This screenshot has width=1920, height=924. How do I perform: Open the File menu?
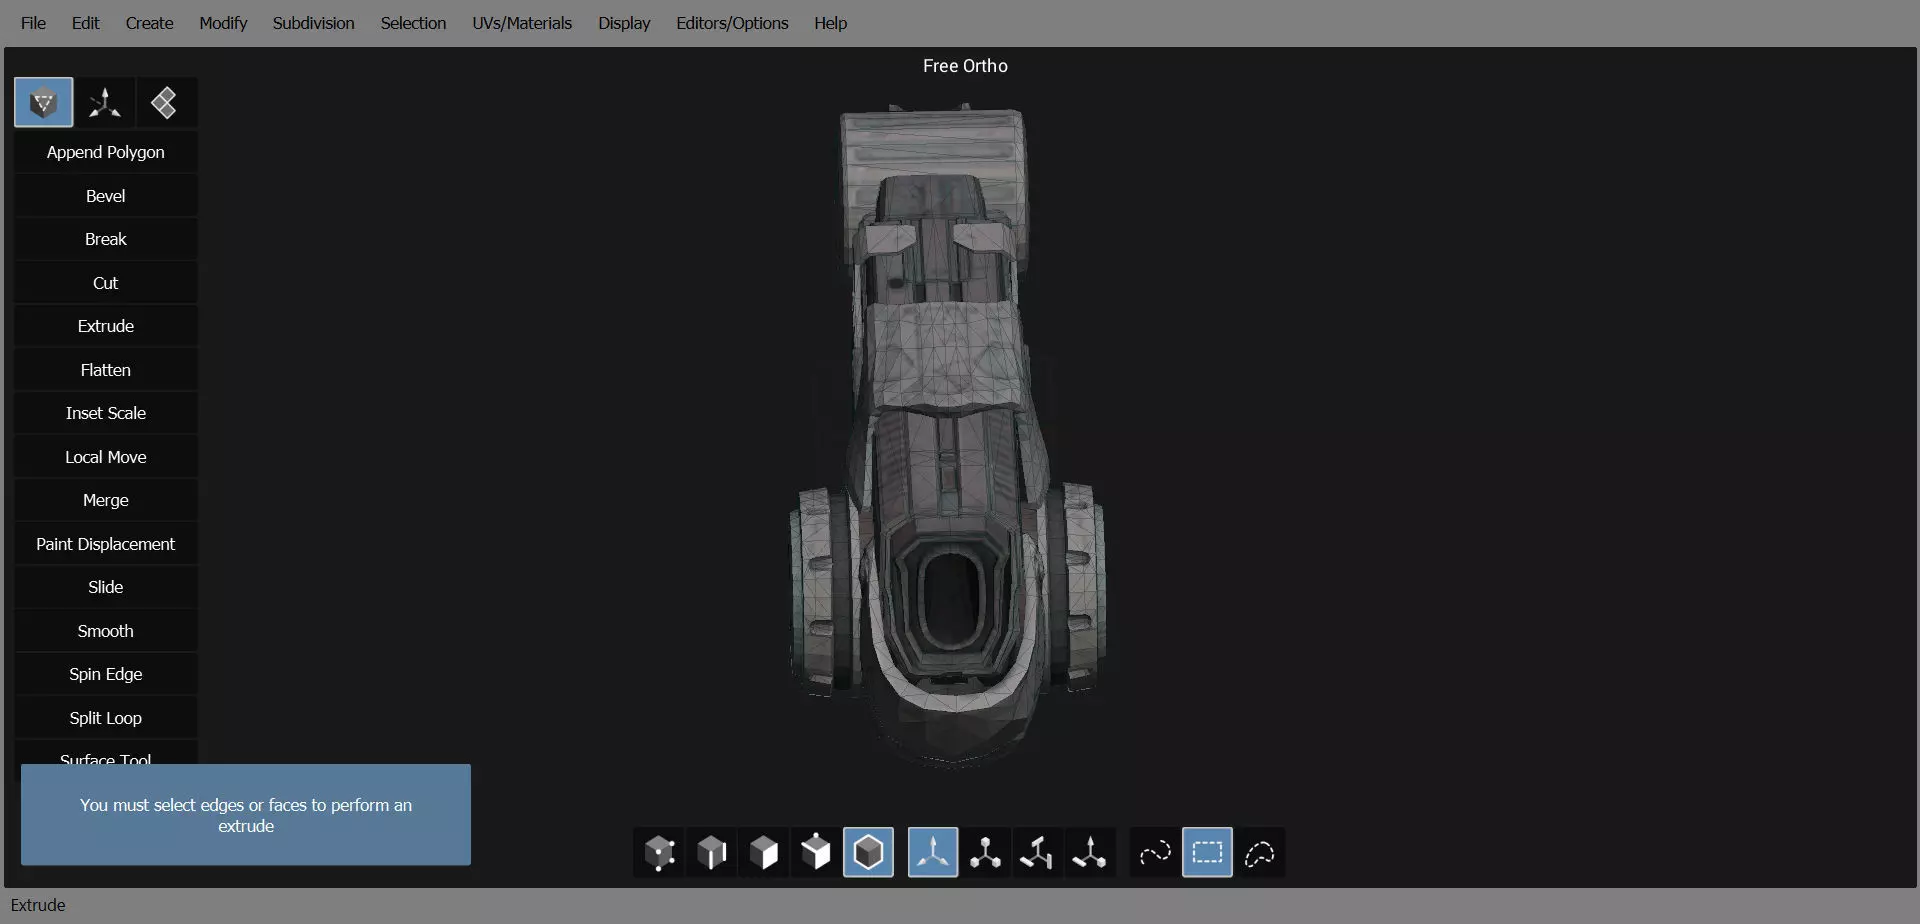tap(33, 23)
